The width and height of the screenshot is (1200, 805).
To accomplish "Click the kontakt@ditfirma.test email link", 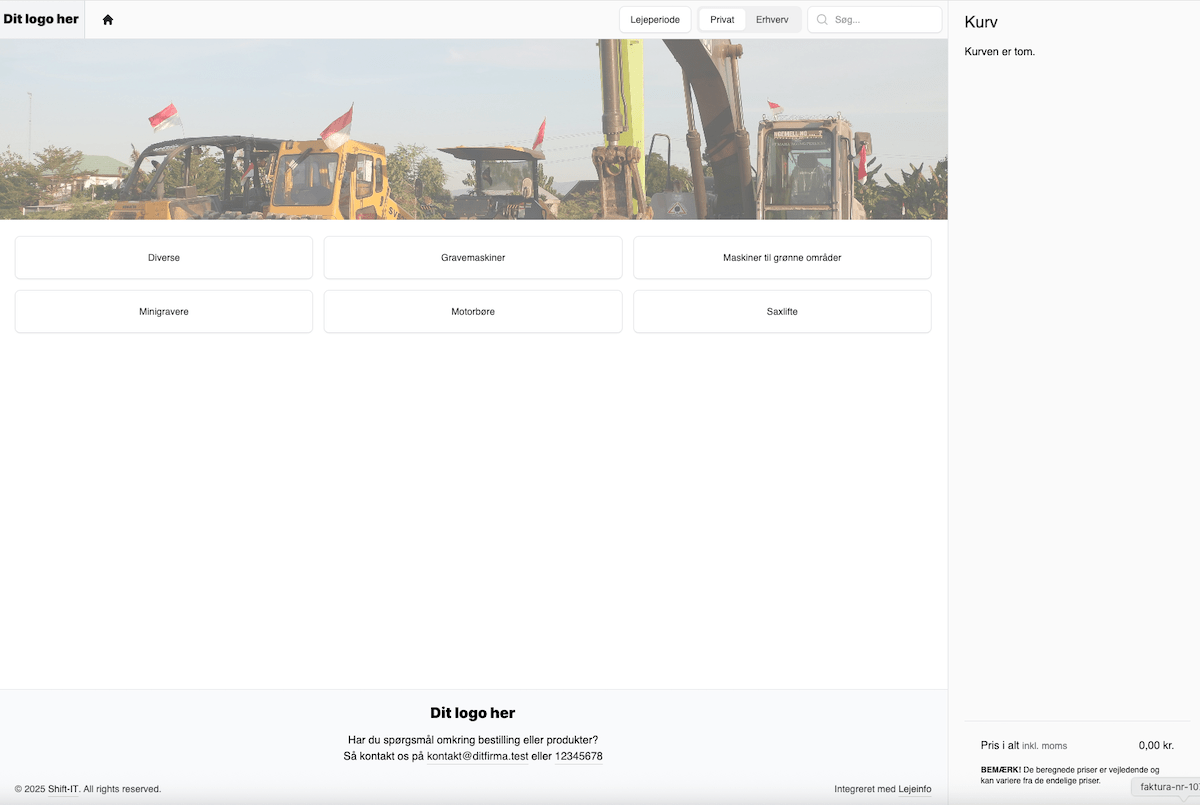I will pos(477,757).
